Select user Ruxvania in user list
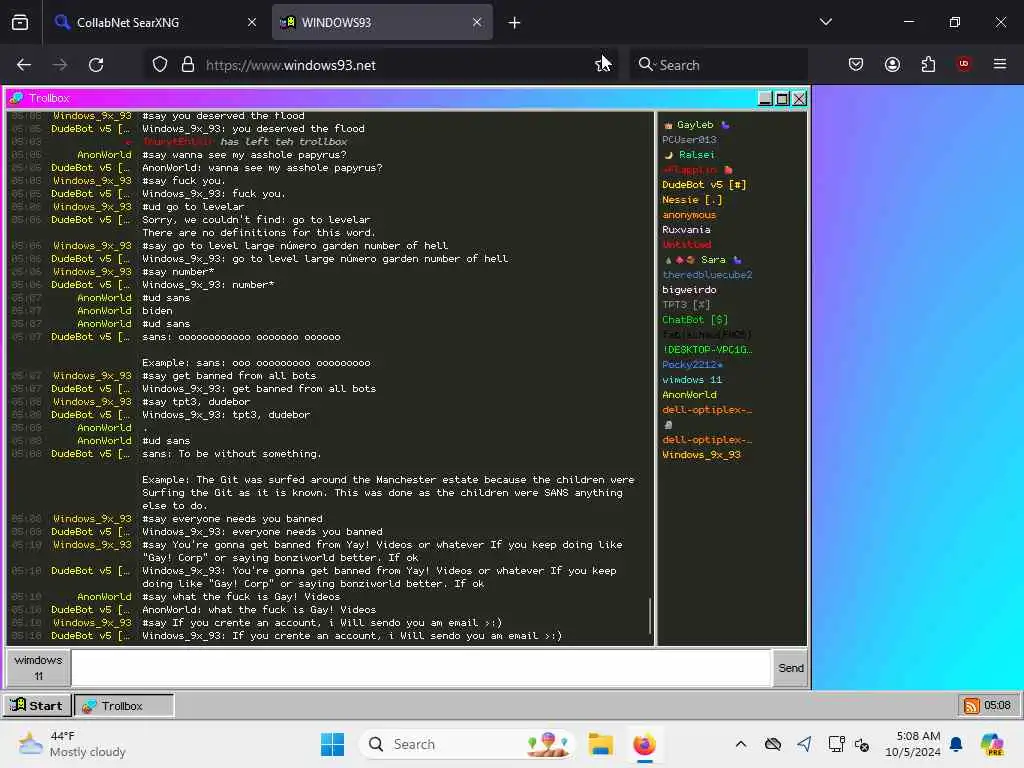This screenshot has height=768, width=1024. (686, 230)
